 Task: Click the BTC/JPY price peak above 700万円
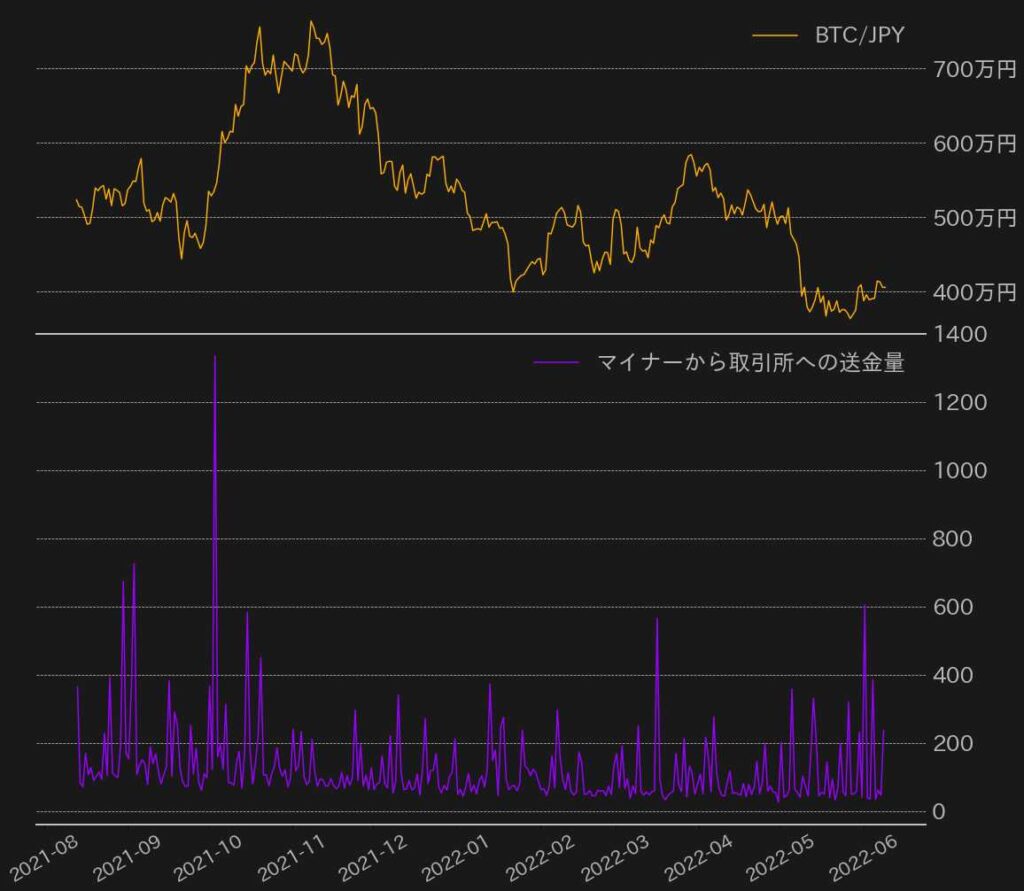311,22
